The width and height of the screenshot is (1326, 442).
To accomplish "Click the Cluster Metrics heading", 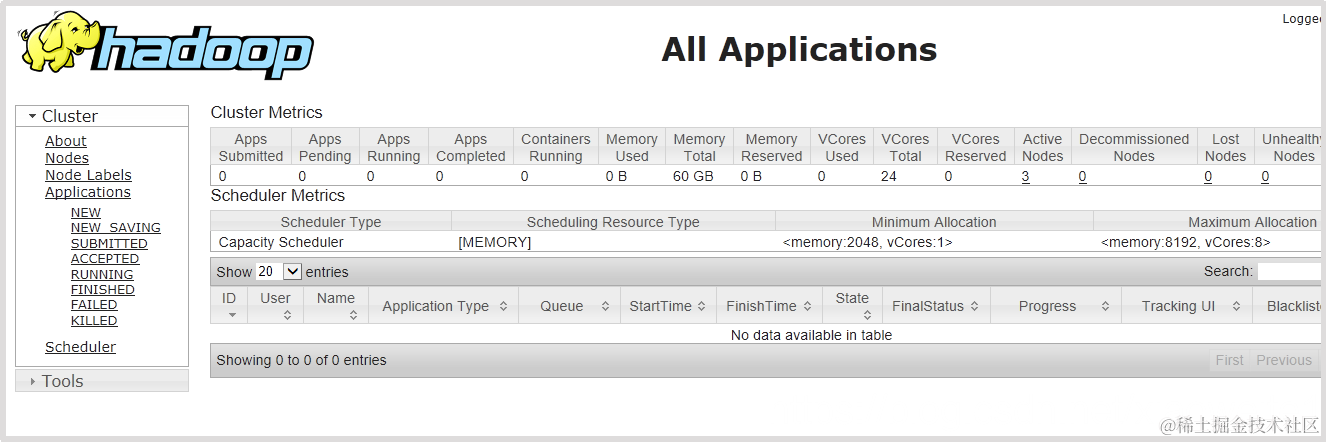I will point(267,112).
